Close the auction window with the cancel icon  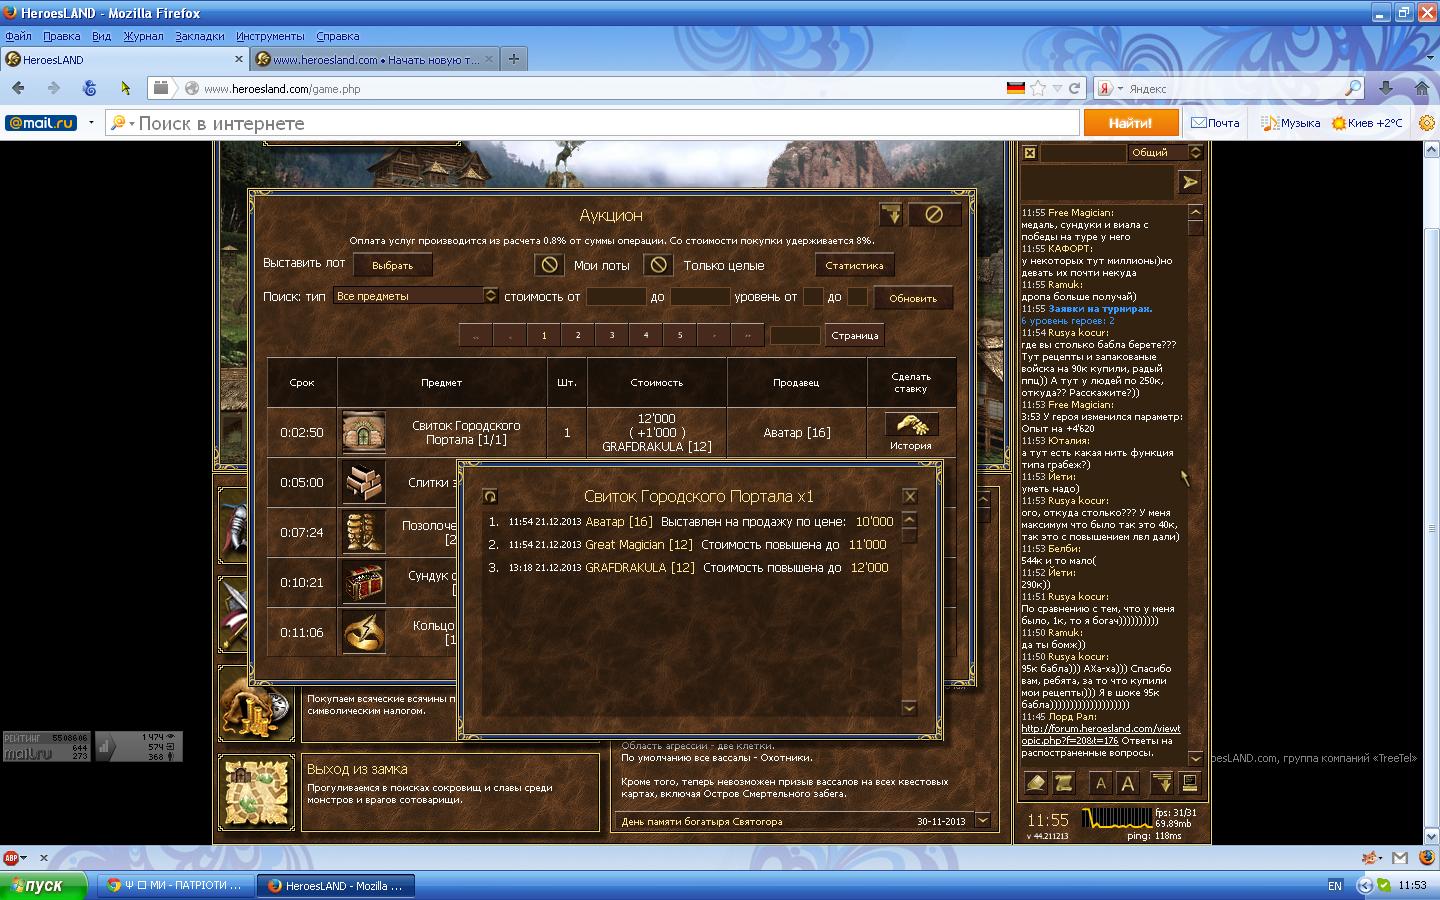[x=933, y=214]
